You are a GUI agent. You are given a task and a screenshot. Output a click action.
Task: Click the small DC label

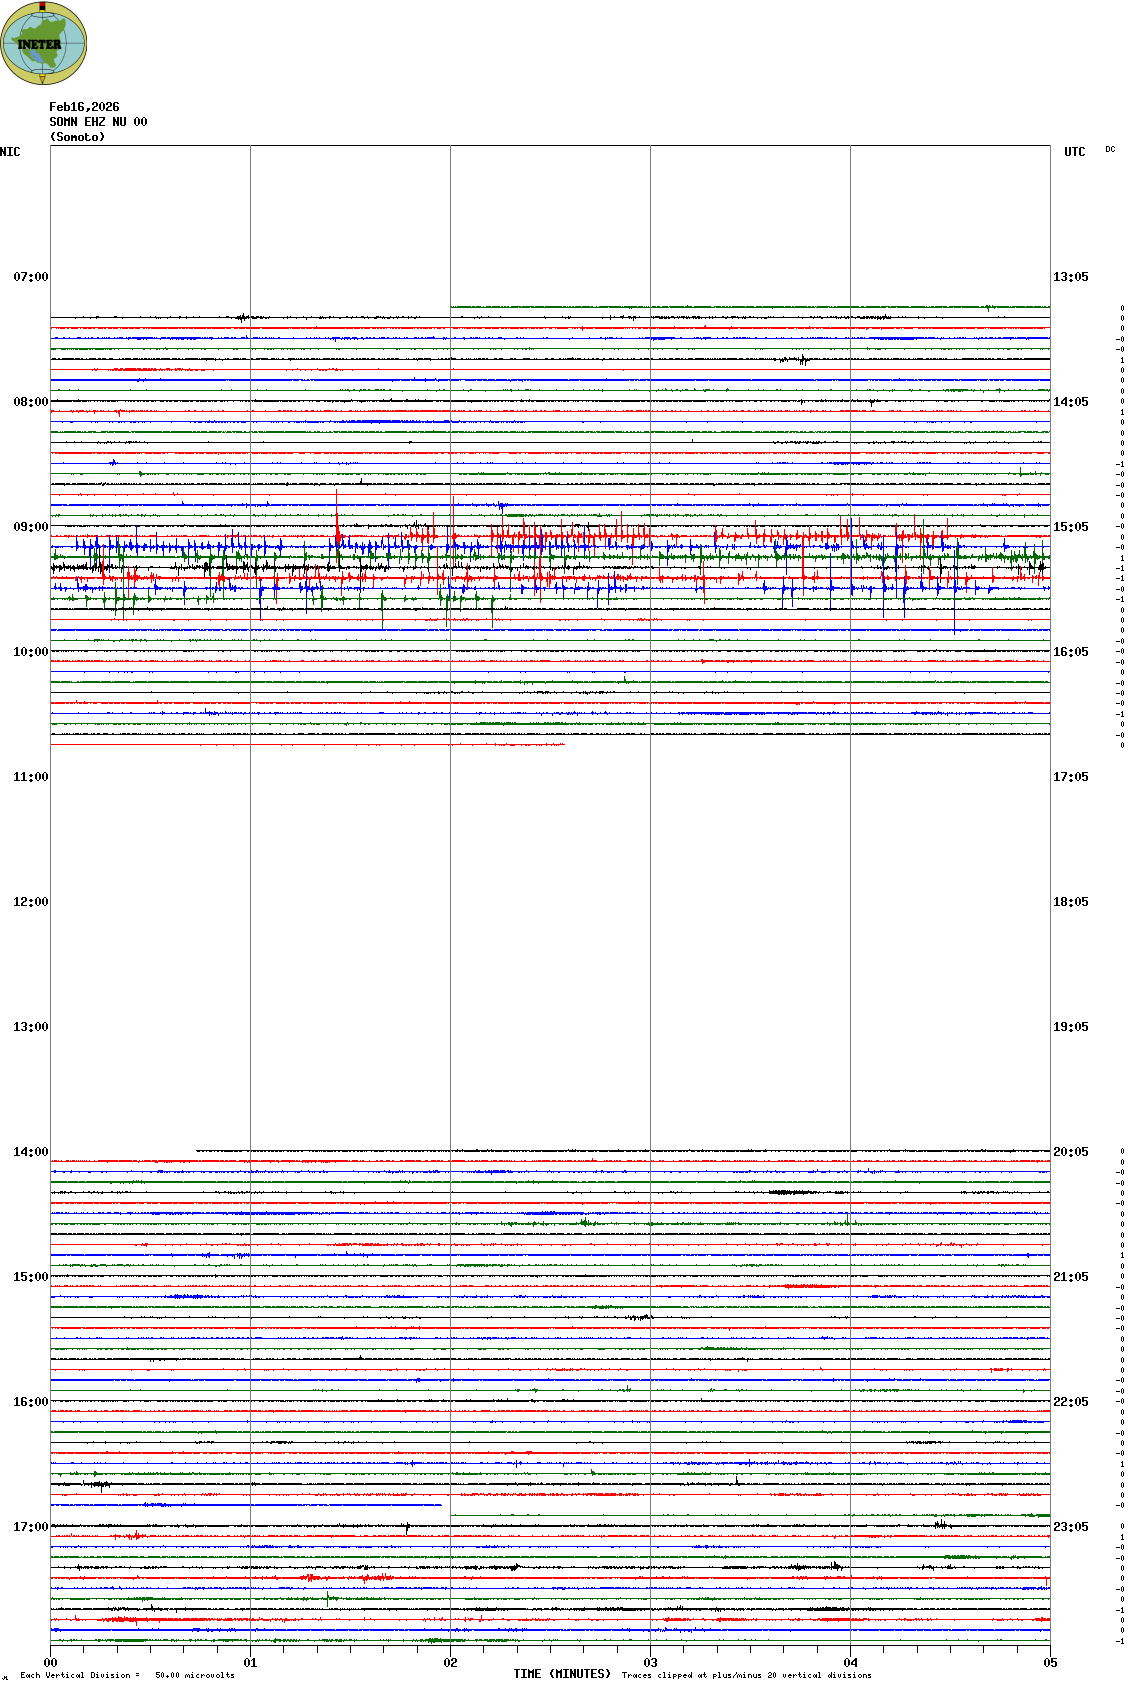pyautogui.click(x=1110, y=149)
